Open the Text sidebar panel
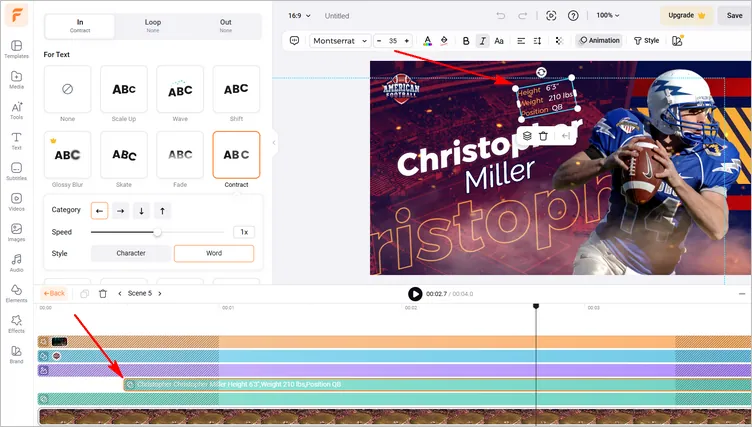The height and width of the screenshot is (427, 752). pyautogui.click(x=16, y=141)
